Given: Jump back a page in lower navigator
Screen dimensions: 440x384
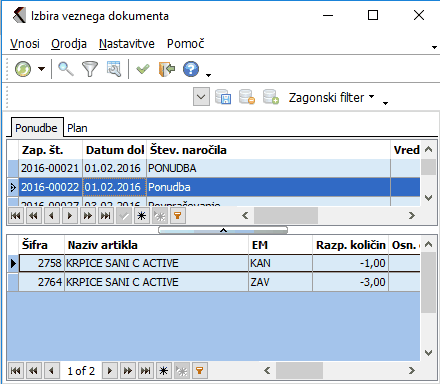Looking at the screenshot, I should coord(33,371).
